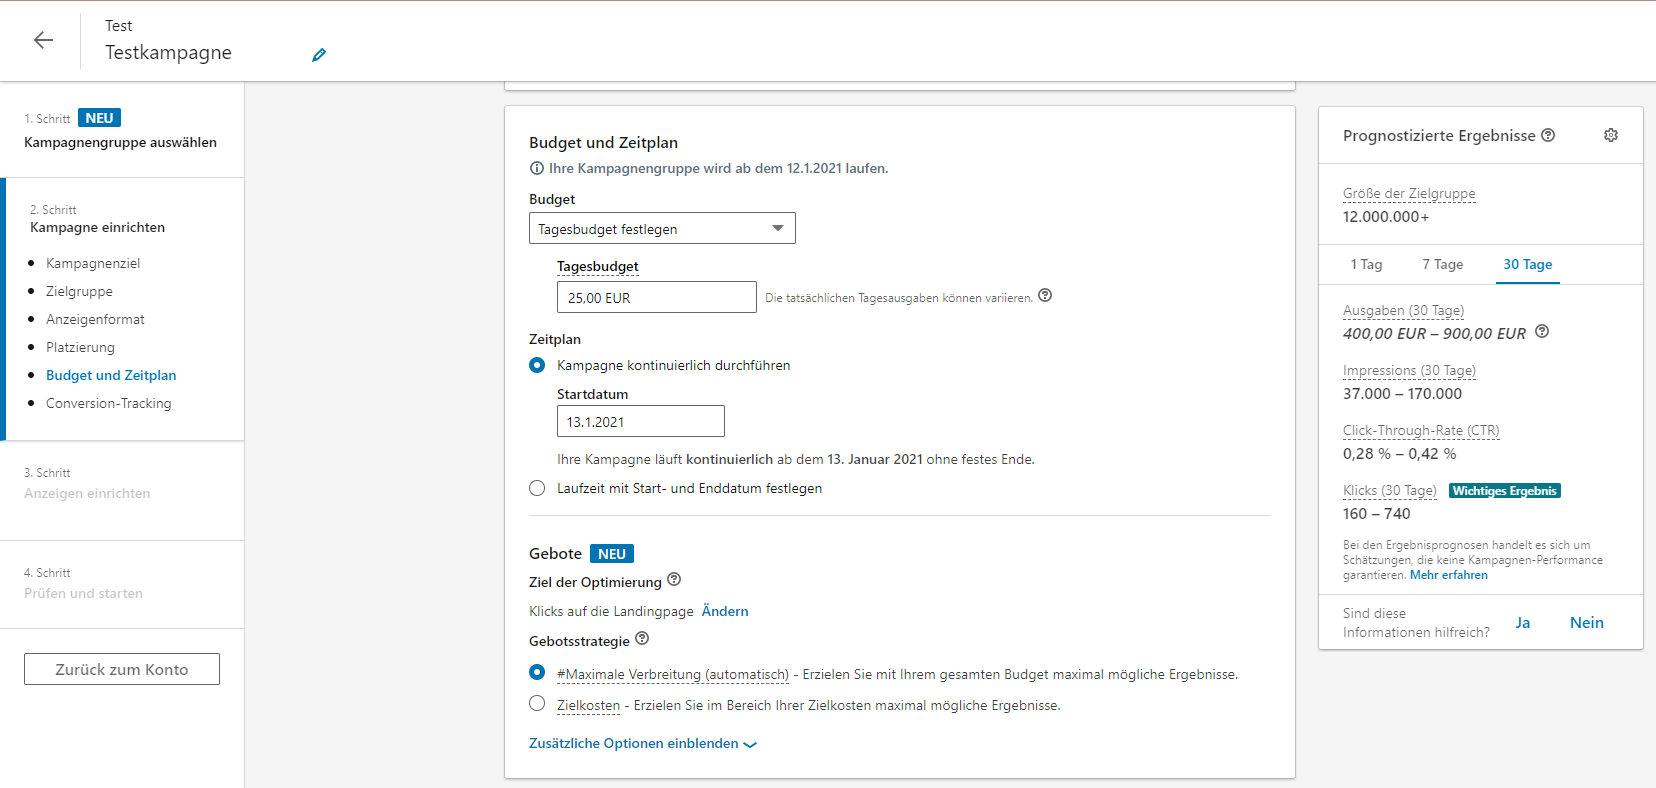Go to Anzeigenformat section

(x=95, y=319)
